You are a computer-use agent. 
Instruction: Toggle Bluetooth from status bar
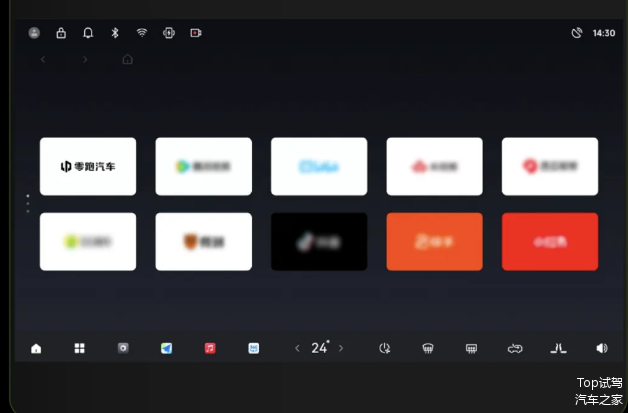point(115,33)
